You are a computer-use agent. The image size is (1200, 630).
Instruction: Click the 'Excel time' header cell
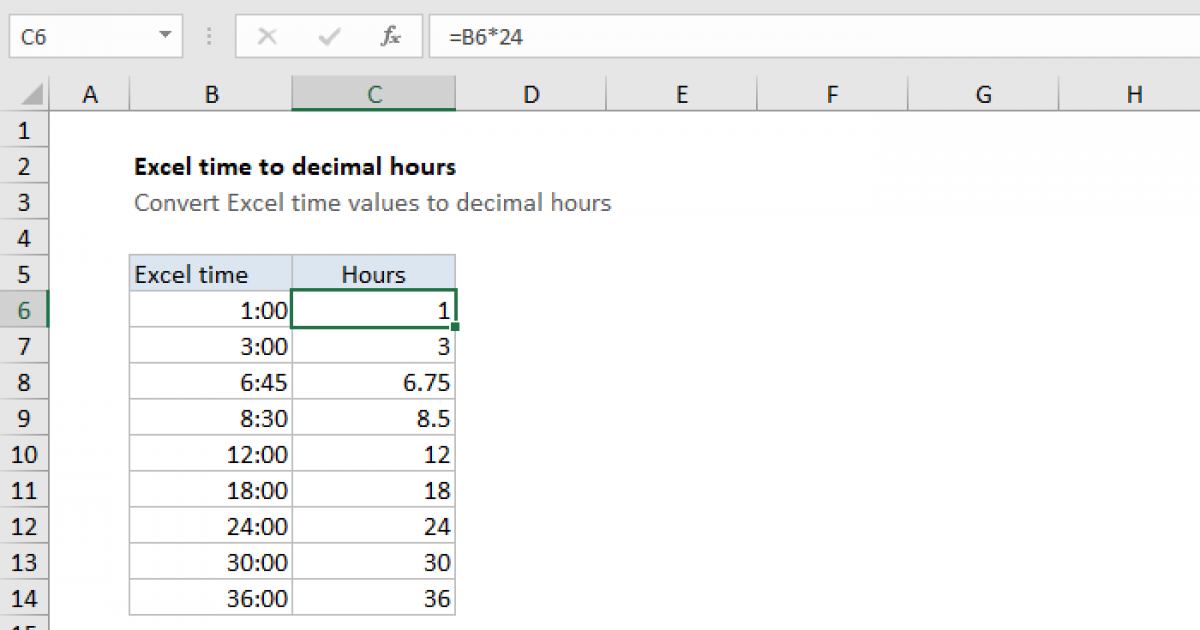tap(211, 274)
